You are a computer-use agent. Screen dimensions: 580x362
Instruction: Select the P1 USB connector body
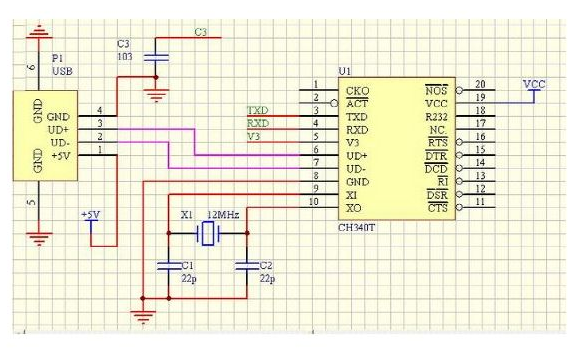[x=45, y=136]
